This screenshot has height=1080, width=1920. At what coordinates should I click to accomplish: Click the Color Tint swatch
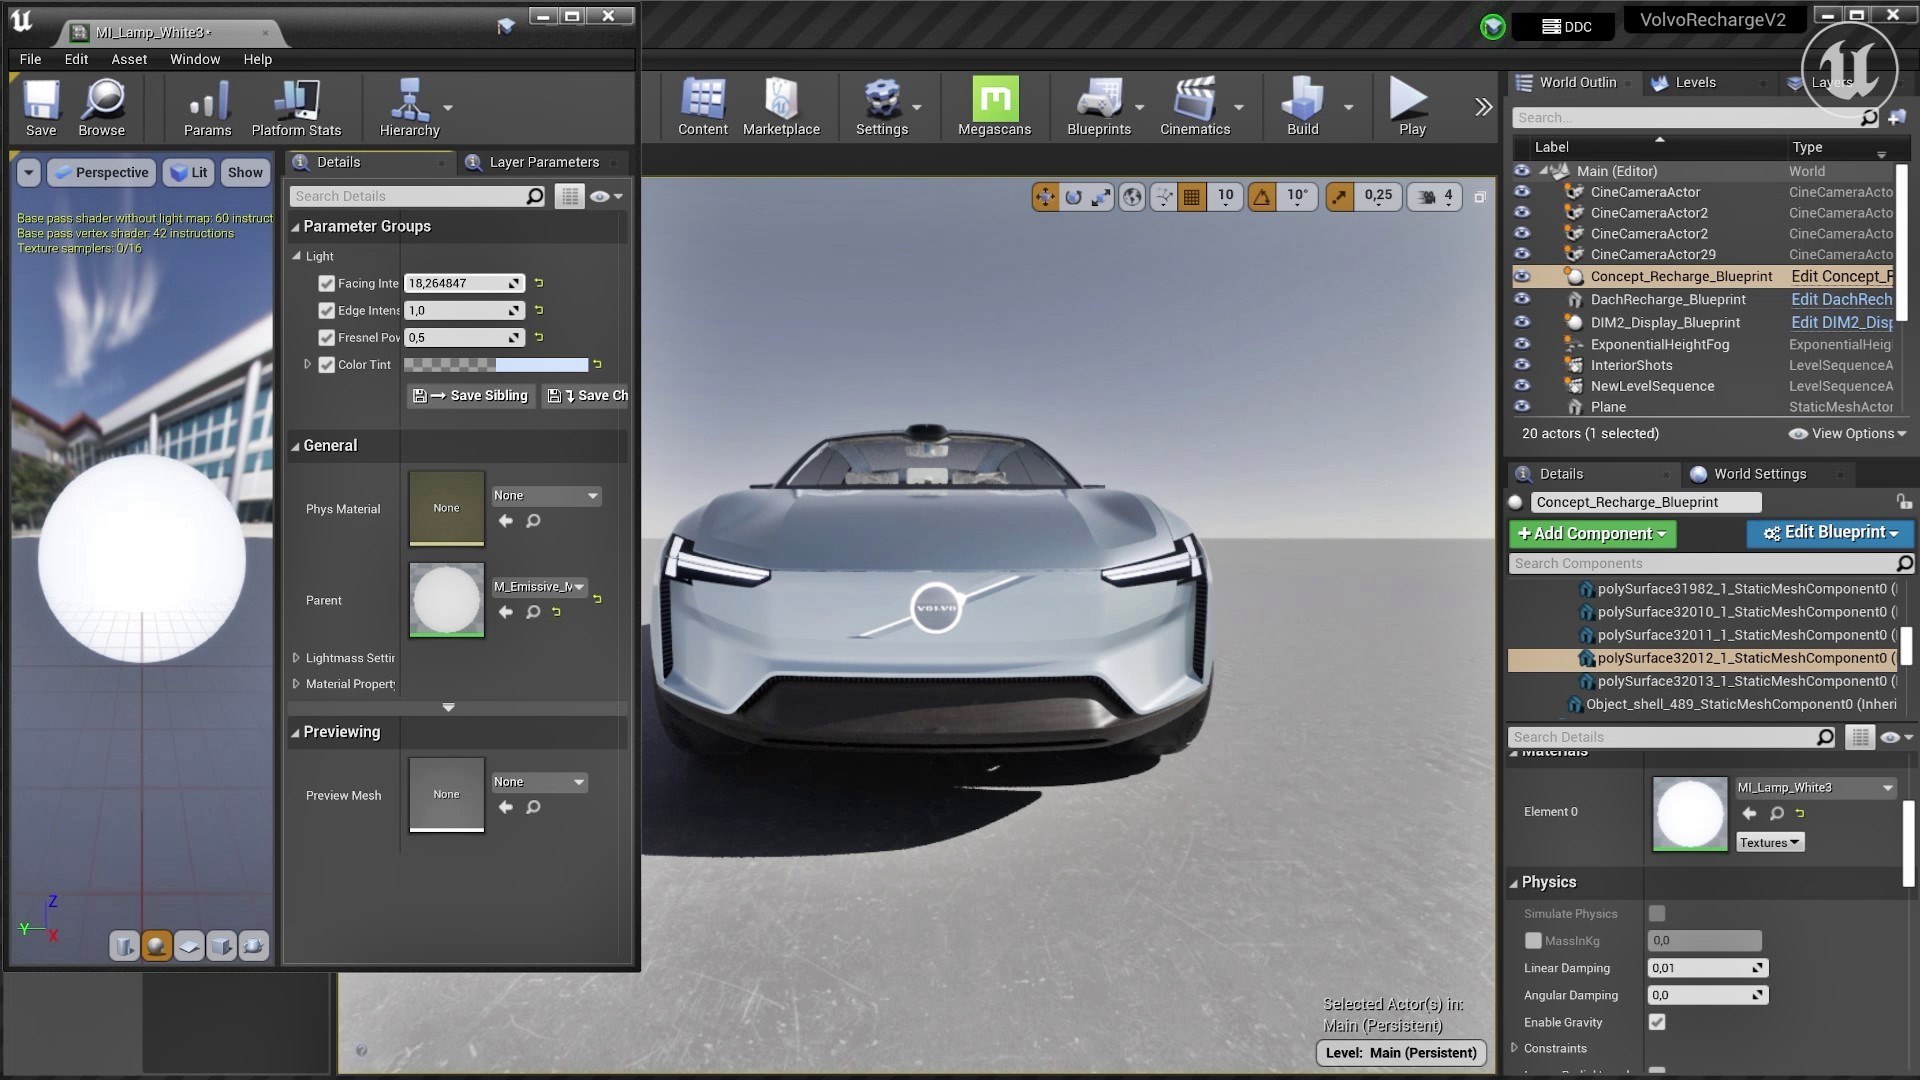(x=496, y=365)
